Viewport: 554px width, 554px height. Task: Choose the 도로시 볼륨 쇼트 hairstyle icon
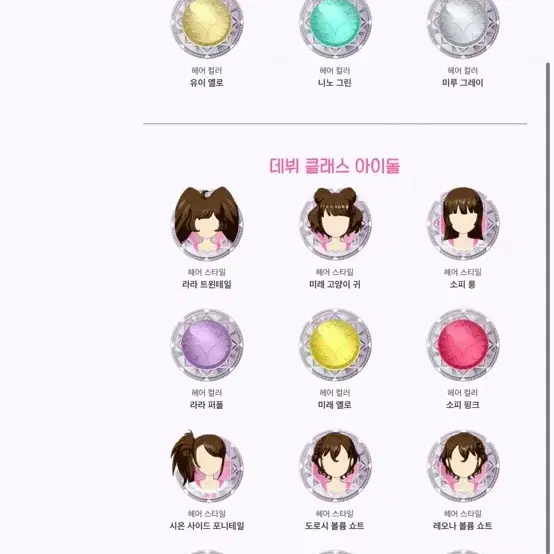coord(335,466)
